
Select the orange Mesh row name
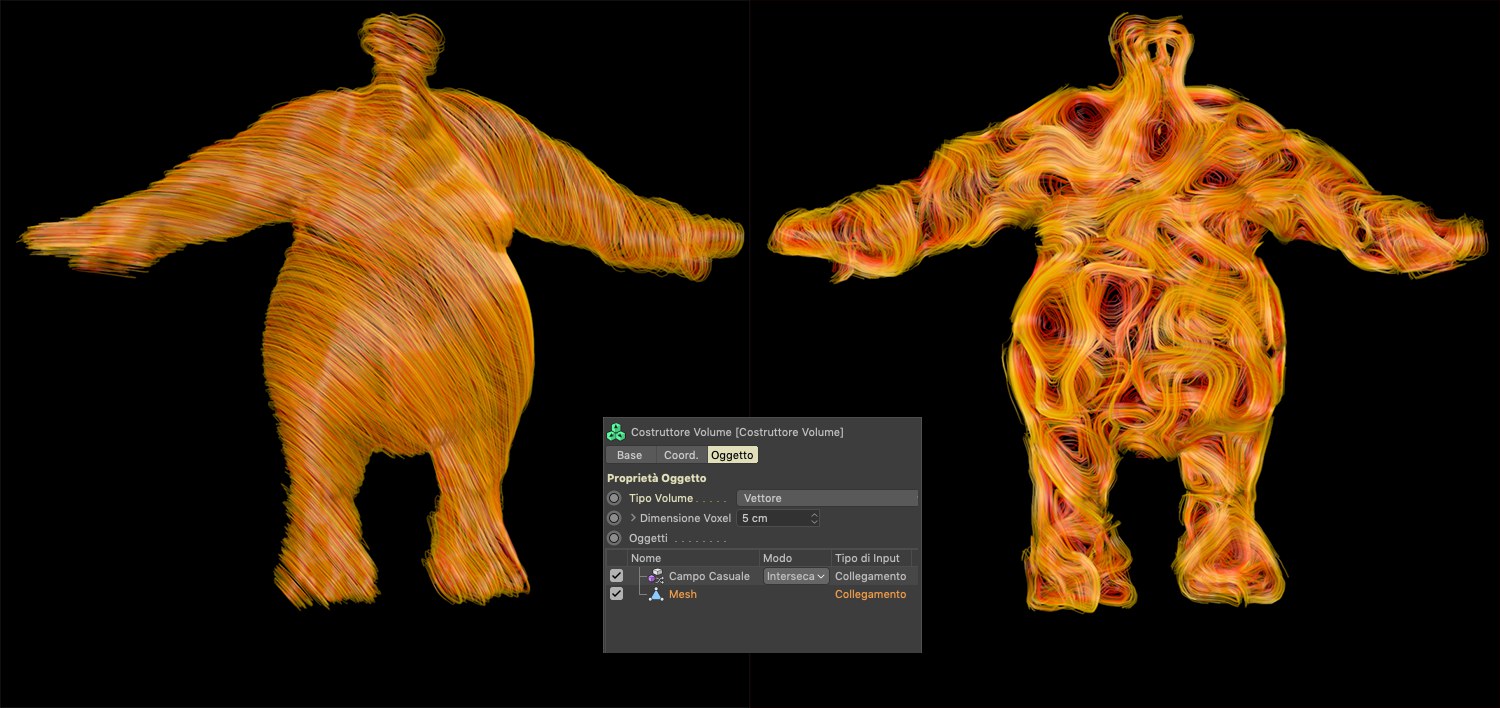tap(683, 594)
